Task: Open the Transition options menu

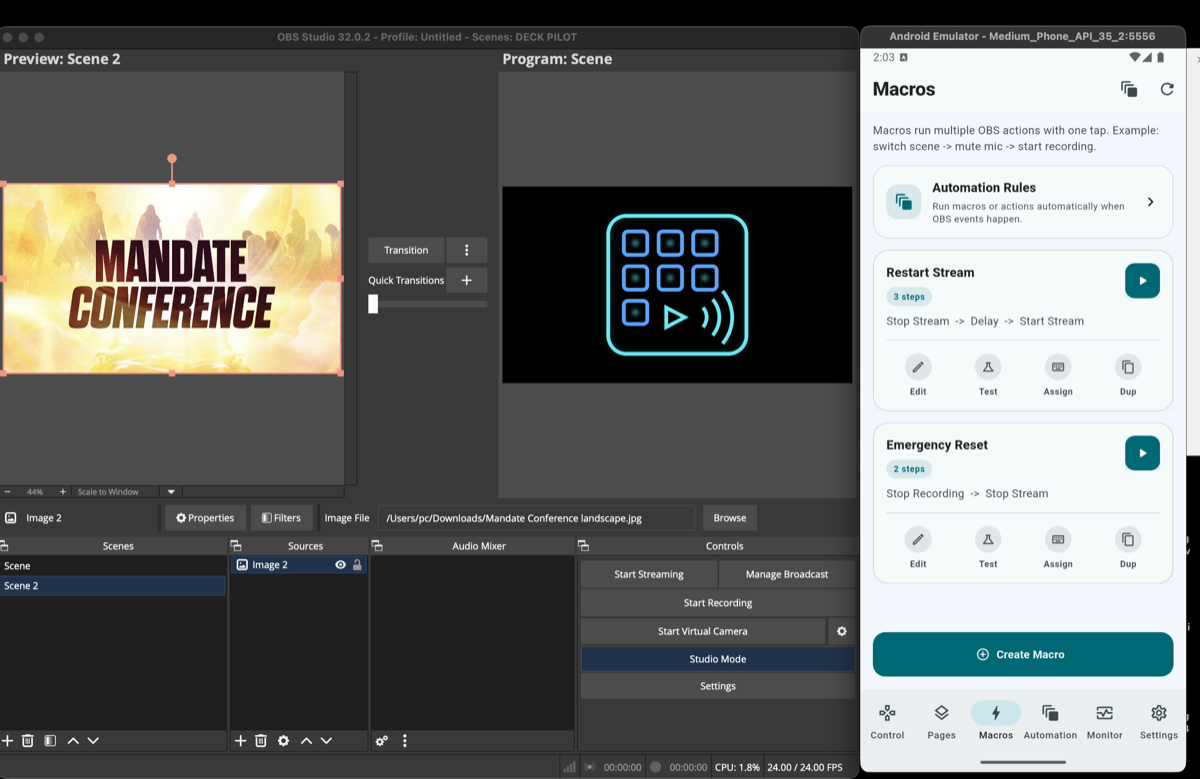Action: pos(466,249)
